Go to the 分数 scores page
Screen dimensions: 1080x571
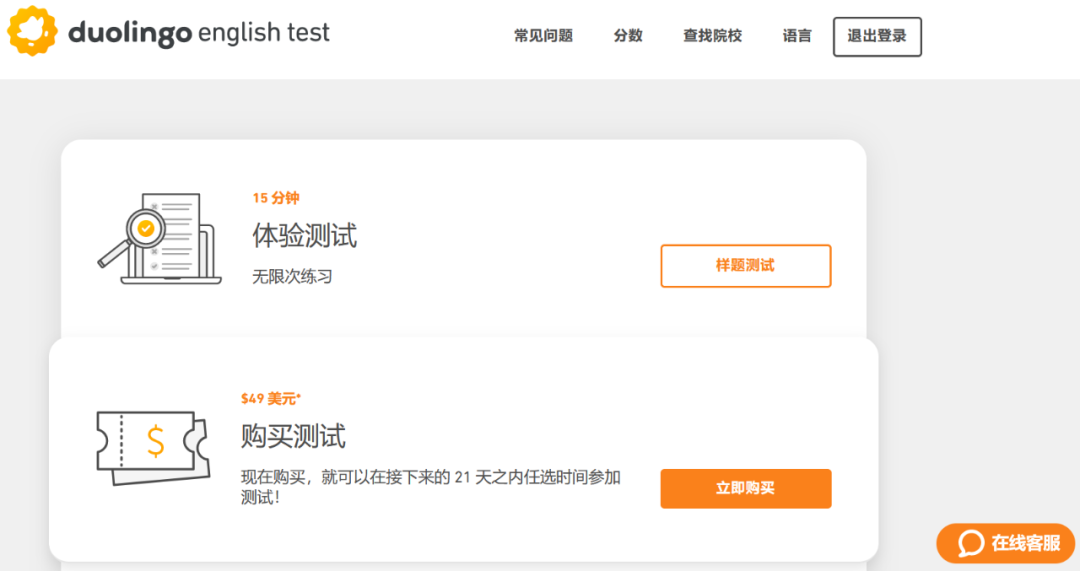pyautogui.click(x=628, y=36)
